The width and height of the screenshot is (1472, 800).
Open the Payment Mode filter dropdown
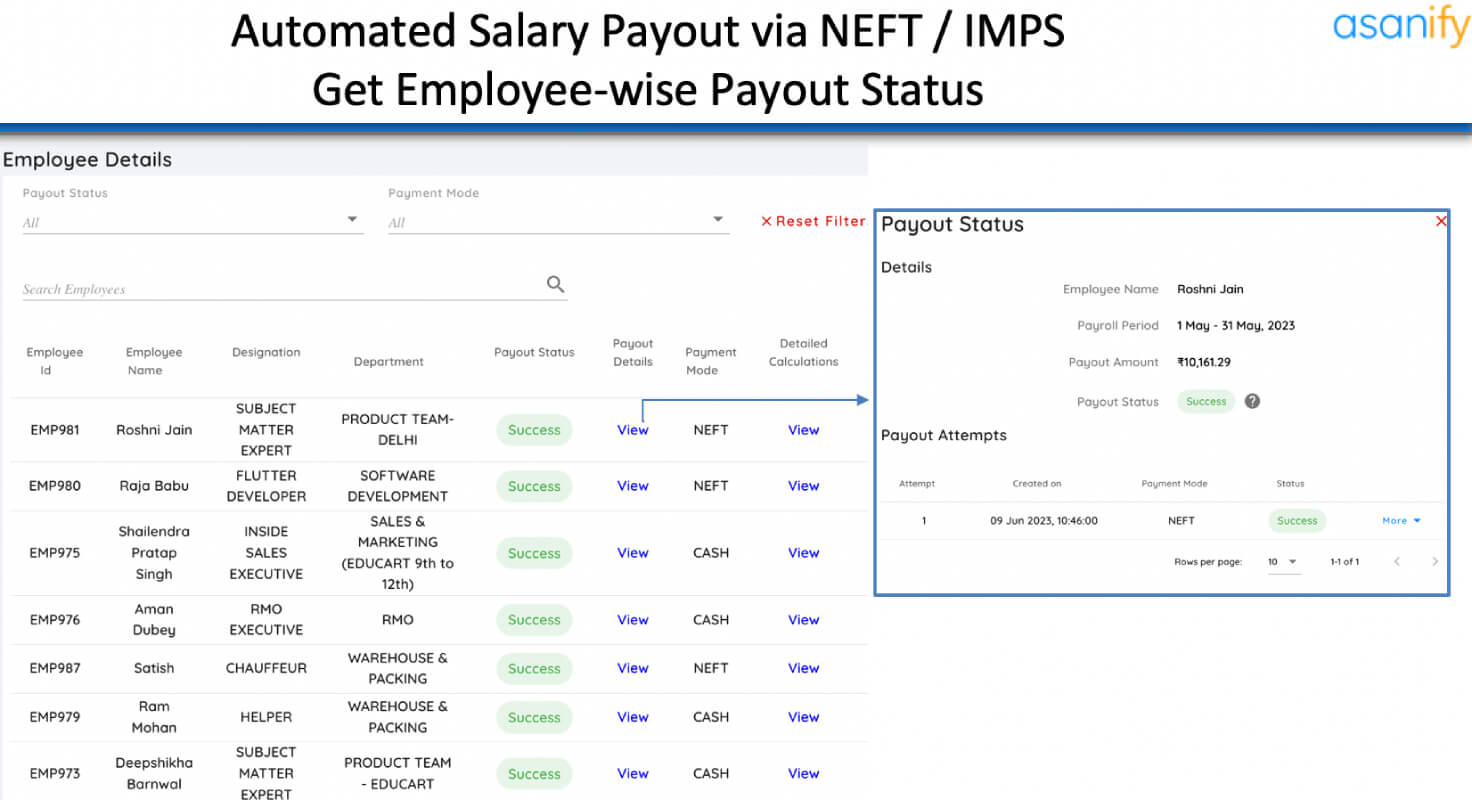(x=558, y=222)
